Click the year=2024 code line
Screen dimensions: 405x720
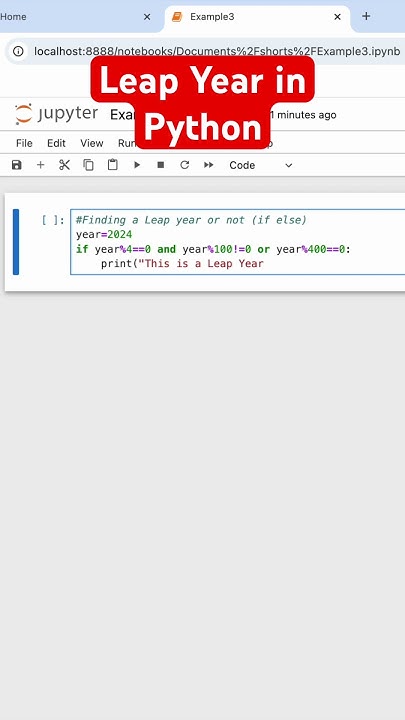pyautogui.click(x=104, y=235)
